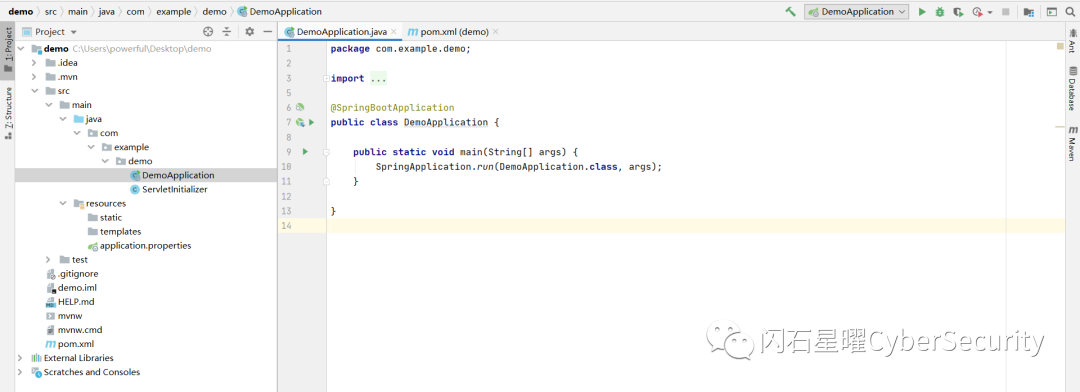This screenshot has height=392, width=1080.
Task: Open the Structure tool window tab
Action: [x=8, y=113]
